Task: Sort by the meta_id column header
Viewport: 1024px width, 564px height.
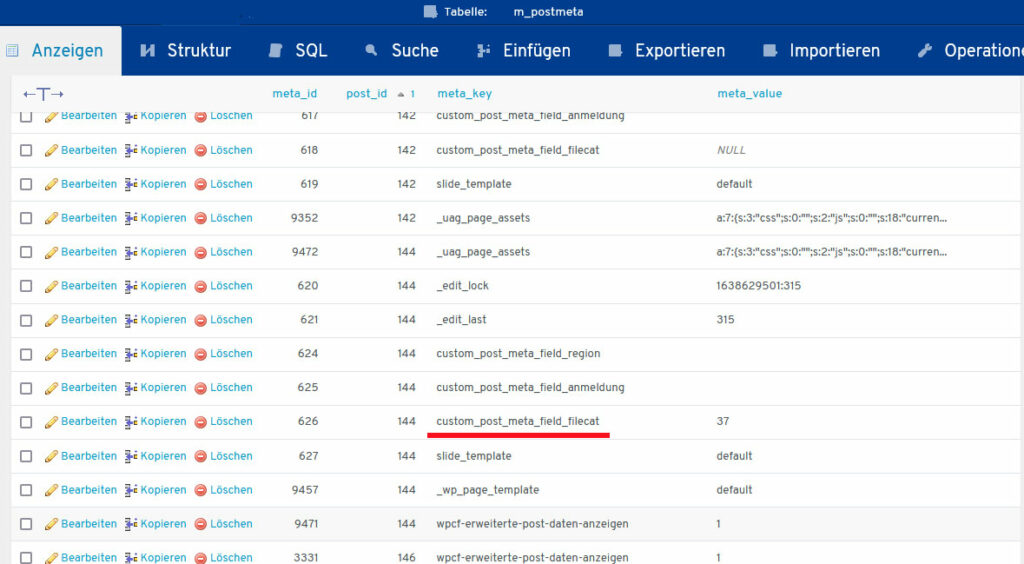Action: click(295, 93)
